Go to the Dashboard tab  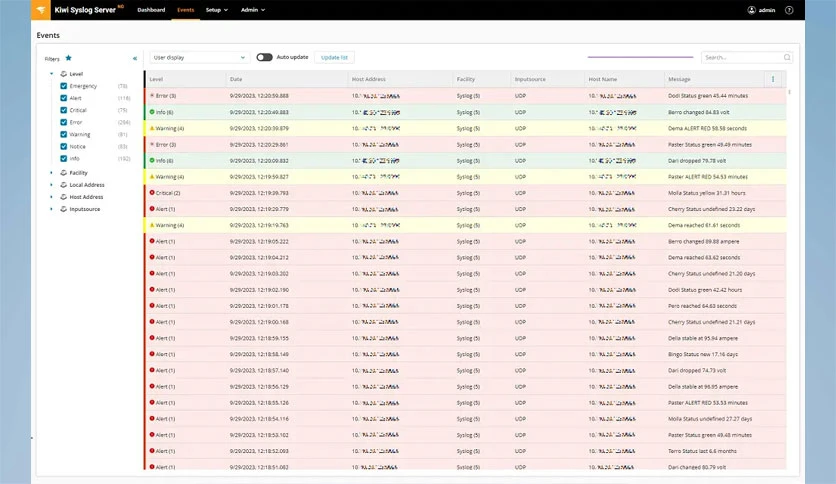151,10
